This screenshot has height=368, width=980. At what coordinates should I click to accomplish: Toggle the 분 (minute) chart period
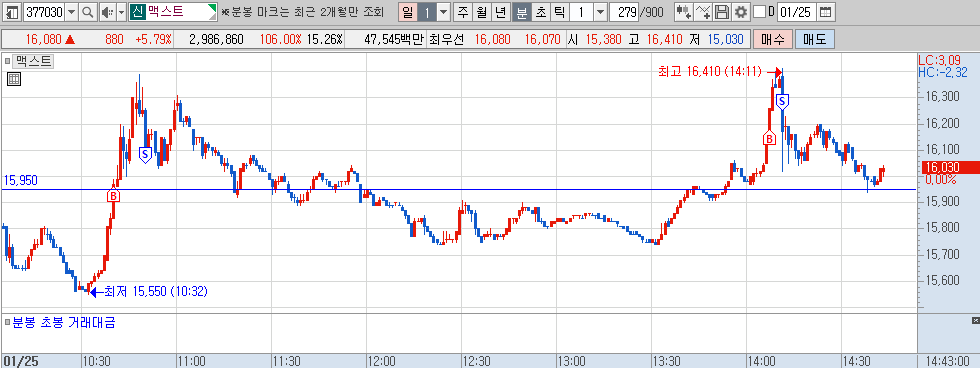point(521,11)
